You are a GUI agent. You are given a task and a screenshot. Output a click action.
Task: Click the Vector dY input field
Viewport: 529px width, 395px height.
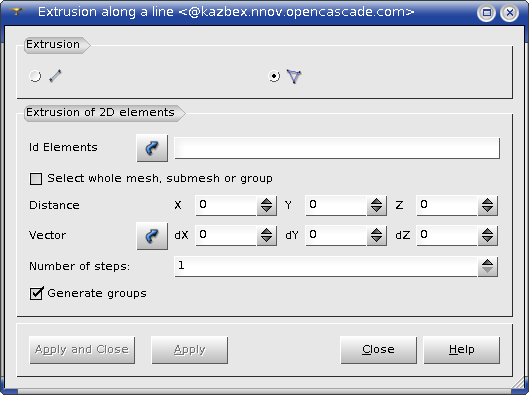(x=336, y=235)
